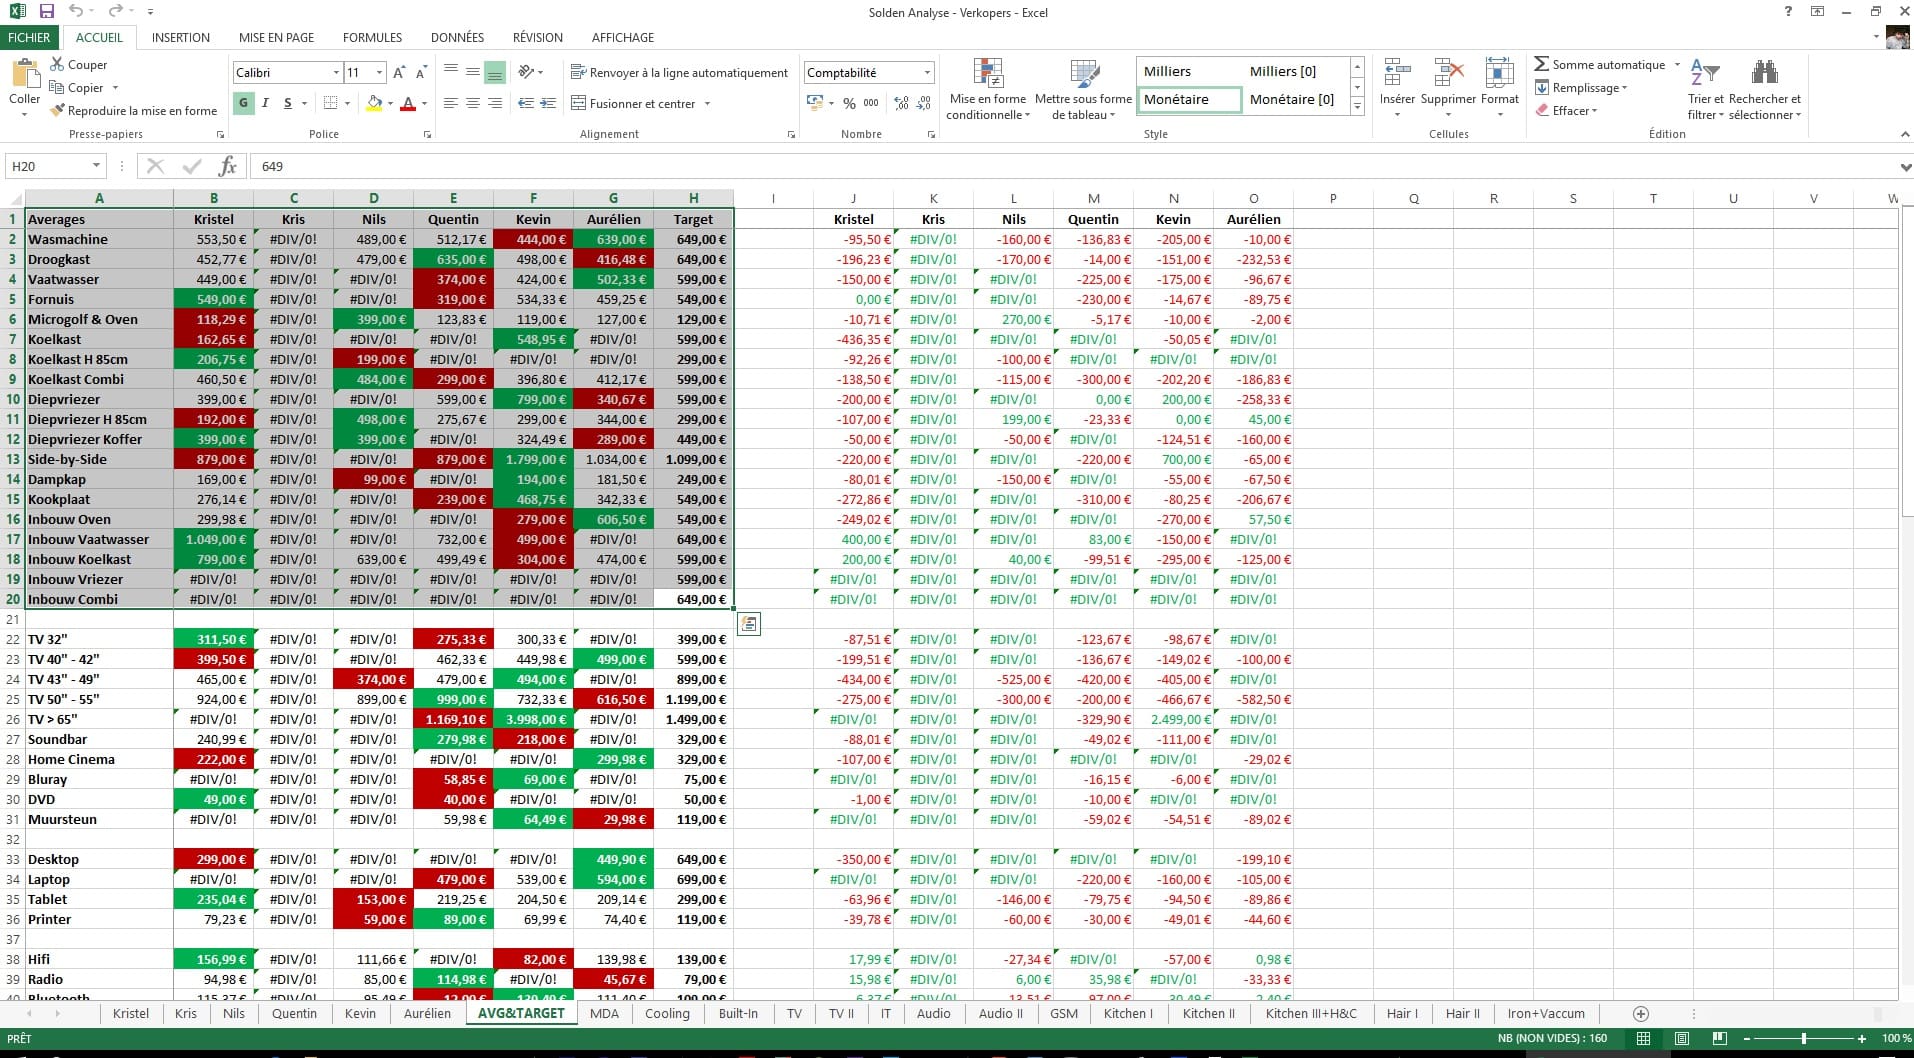Click the Insert function fx icon

(227, 166)
